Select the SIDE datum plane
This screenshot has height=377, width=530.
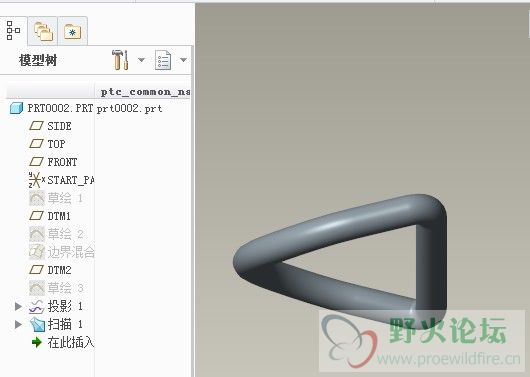[51, 126]
